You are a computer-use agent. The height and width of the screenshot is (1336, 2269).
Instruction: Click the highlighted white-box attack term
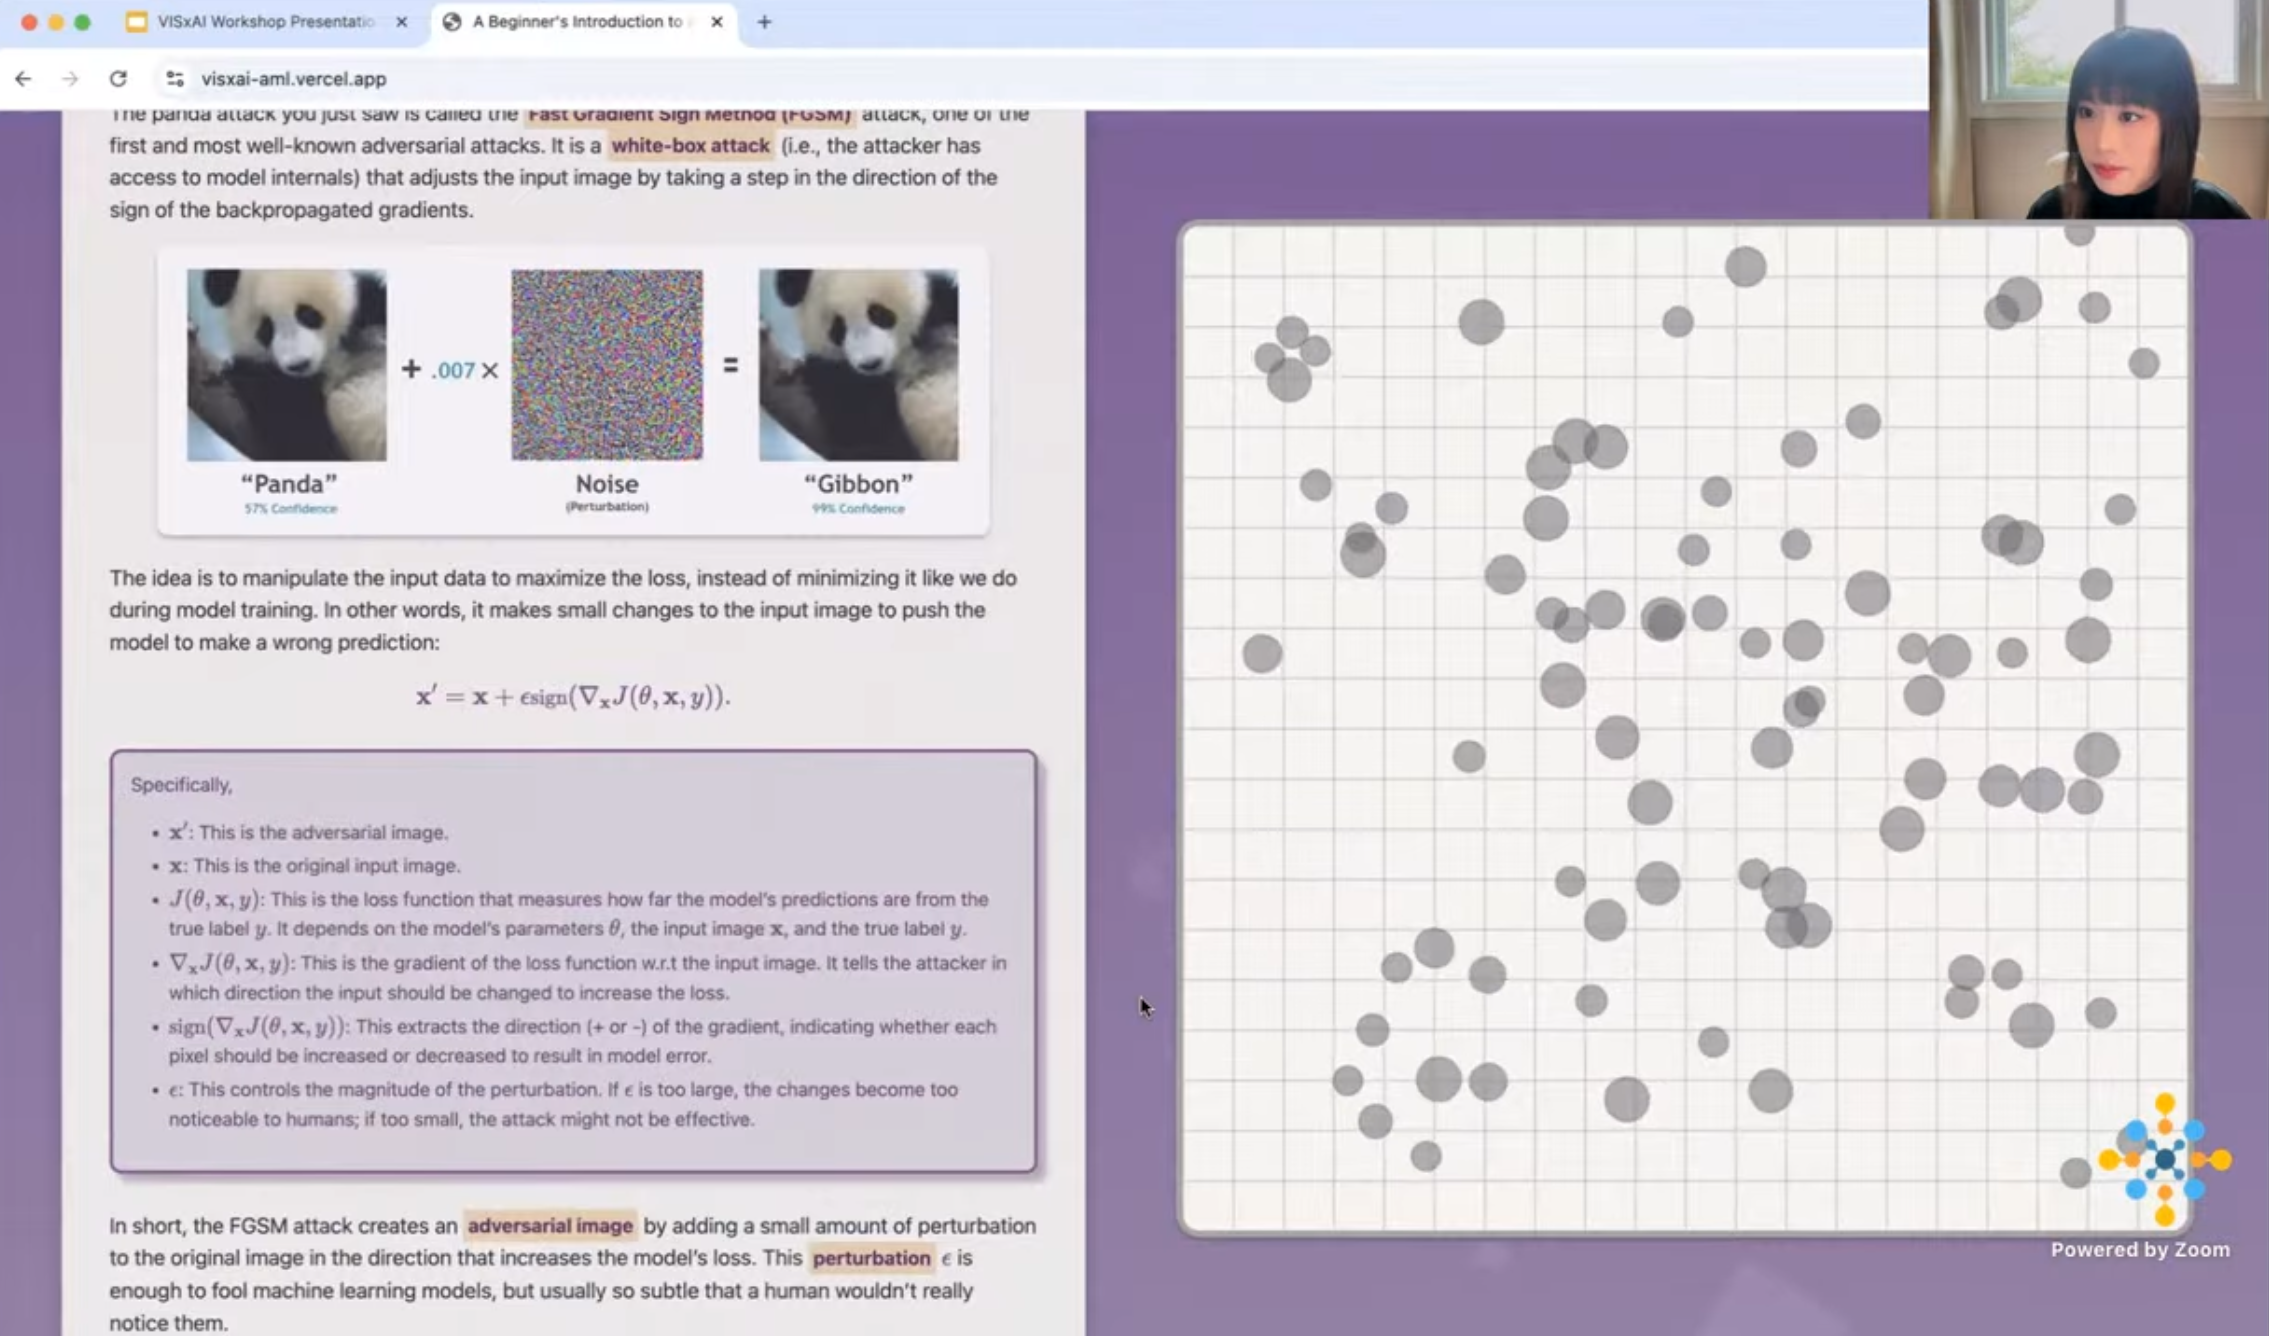(x=690, y=146)
